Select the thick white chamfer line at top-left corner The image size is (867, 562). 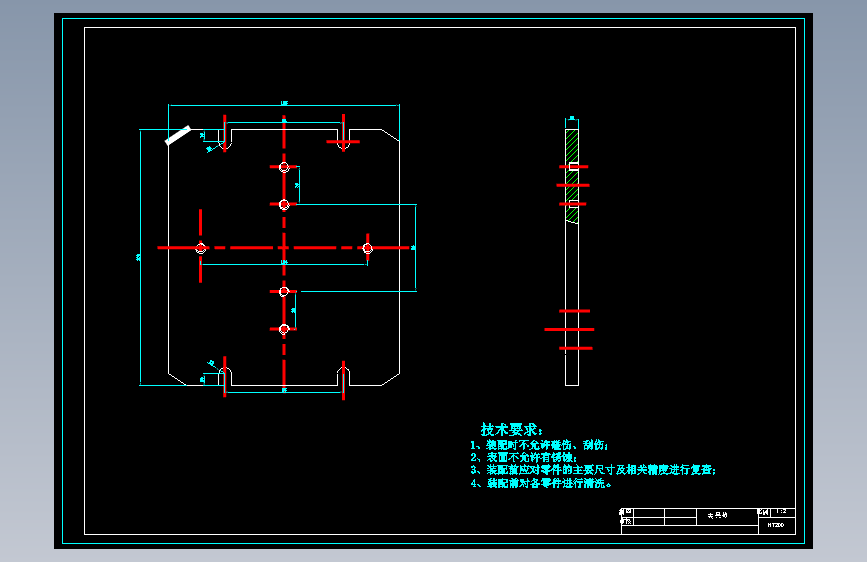[178, 136]
